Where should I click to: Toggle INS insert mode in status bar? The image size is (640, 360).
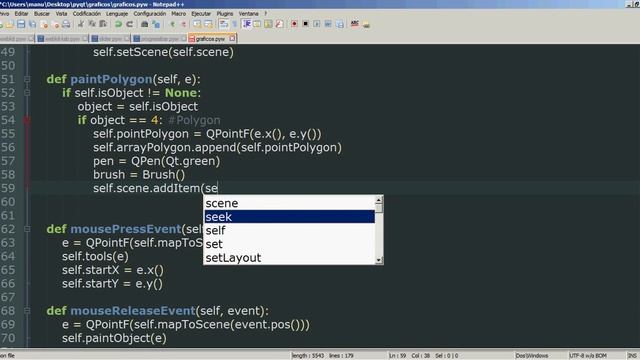tap(632, 356)
